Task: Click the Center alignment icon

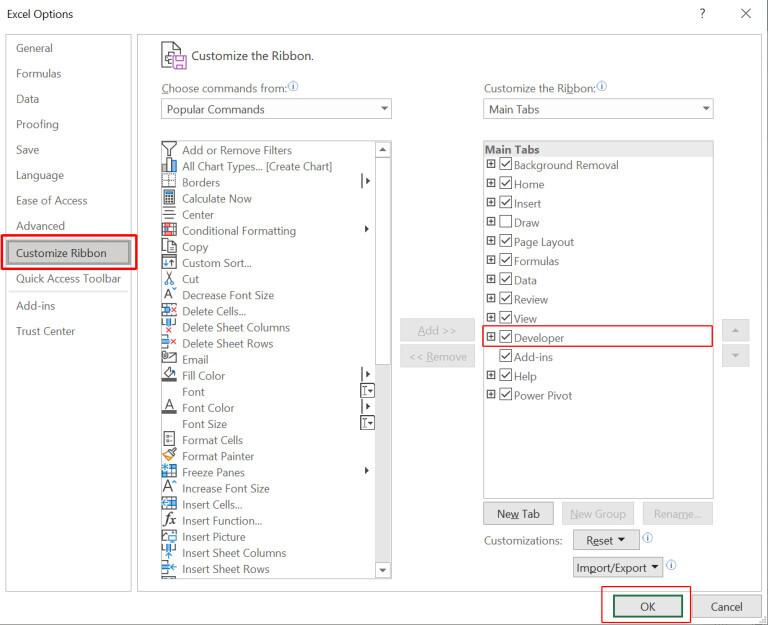Action: pyautogui.click(x=169, y=214)
